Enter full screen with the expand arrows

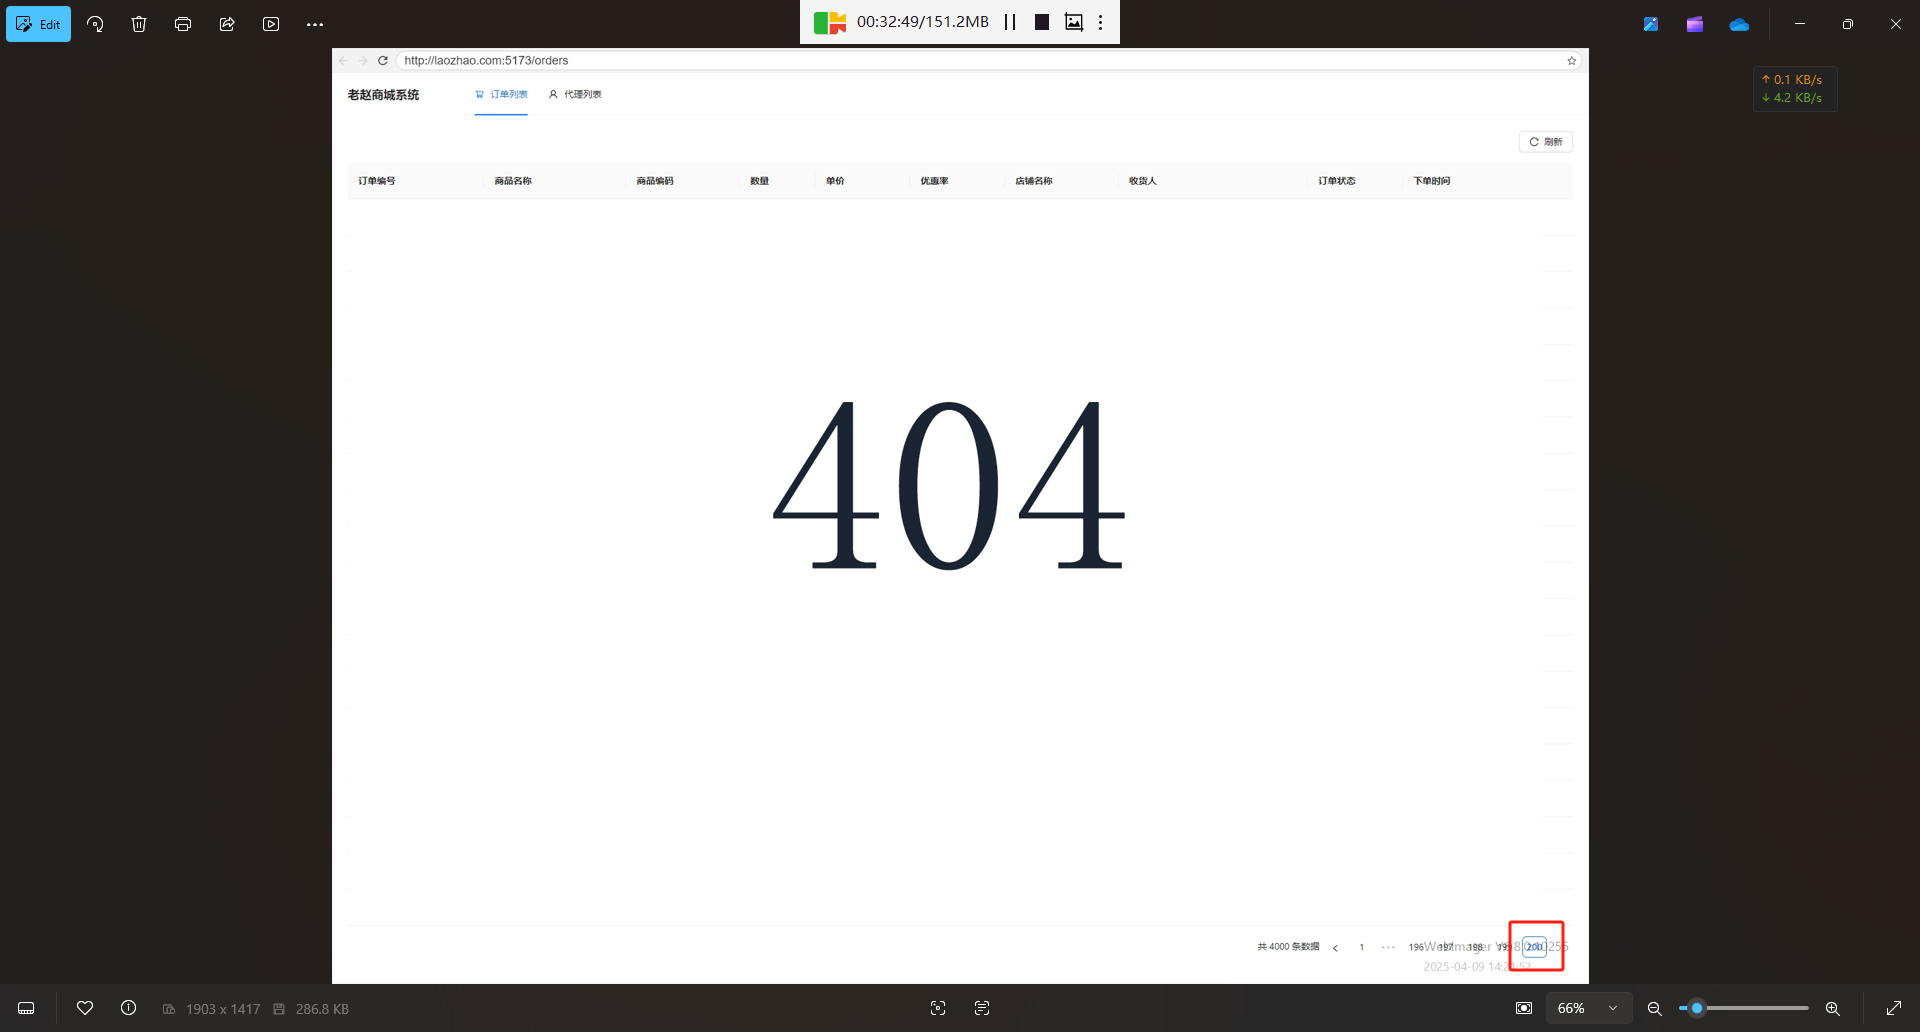point(1893,1008)
